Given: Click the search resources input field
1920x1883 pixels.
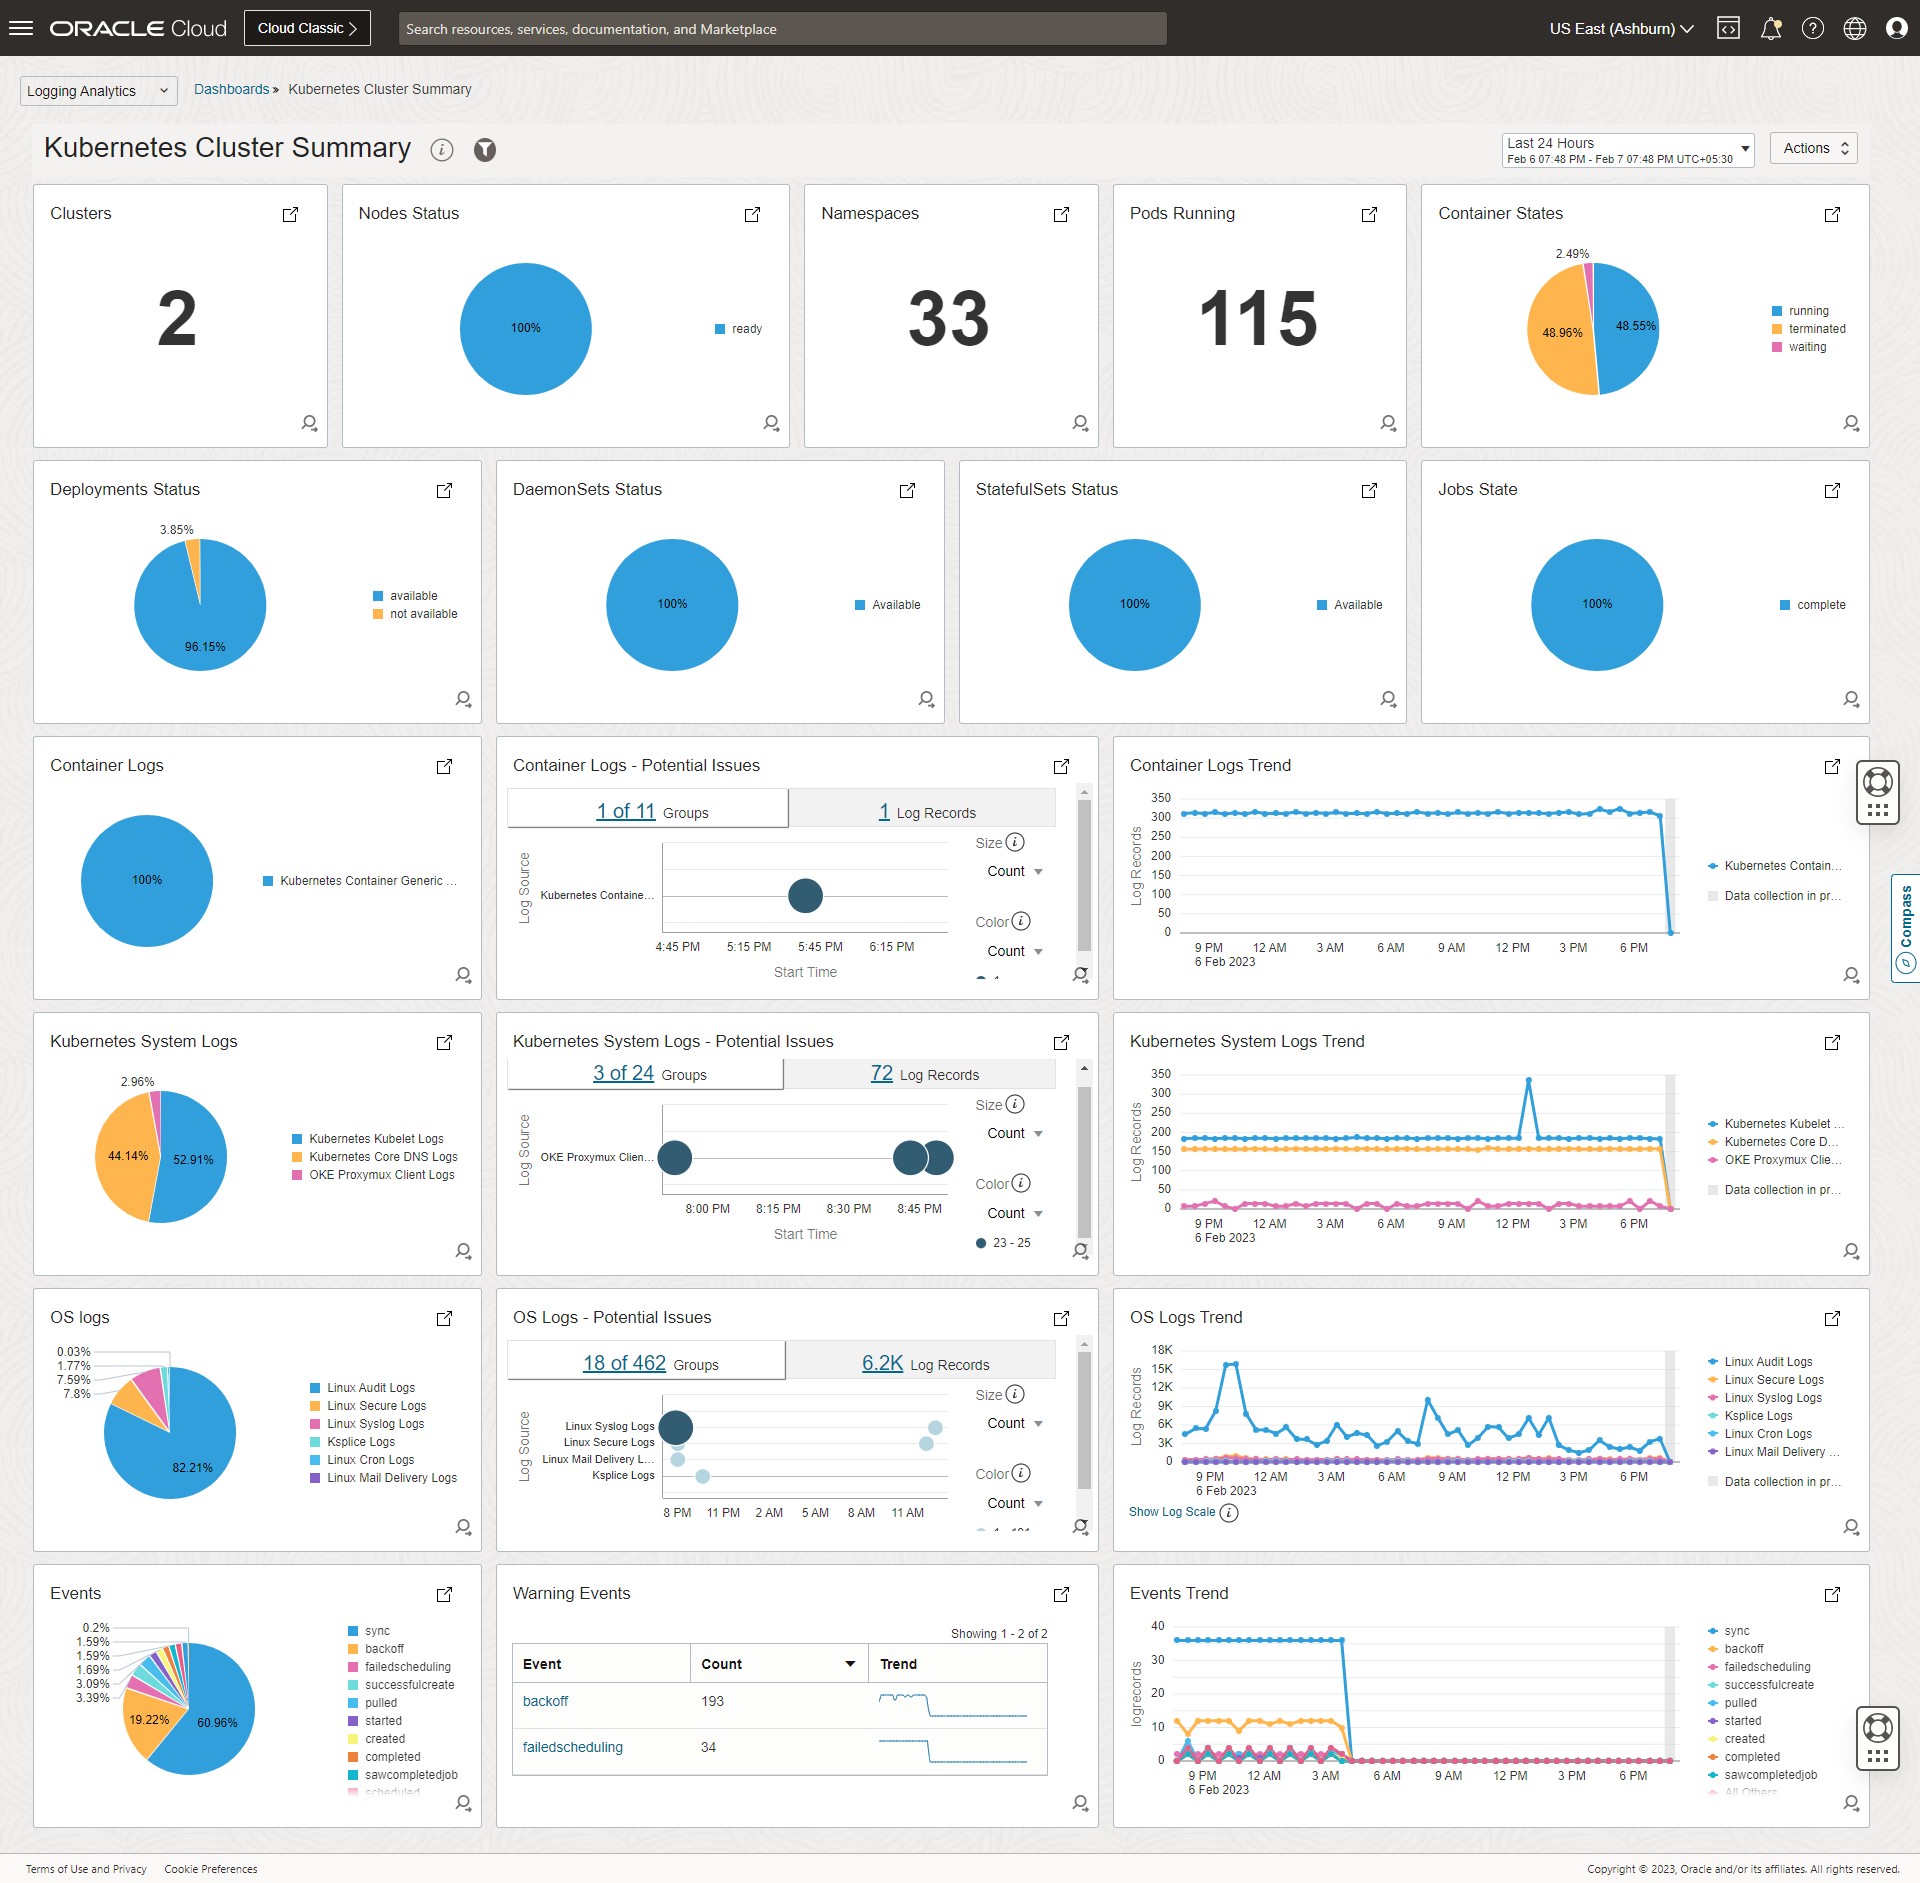Looking at the screenshot, I should click(x=782, y=29).
